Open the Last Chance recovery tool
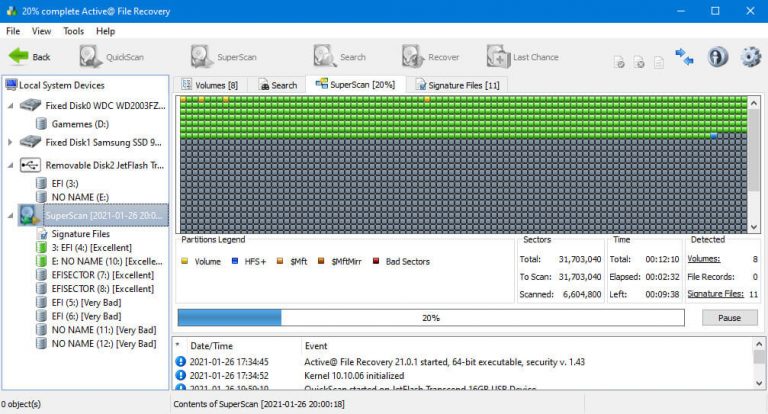The image size is (768, 414). [499, 57]
